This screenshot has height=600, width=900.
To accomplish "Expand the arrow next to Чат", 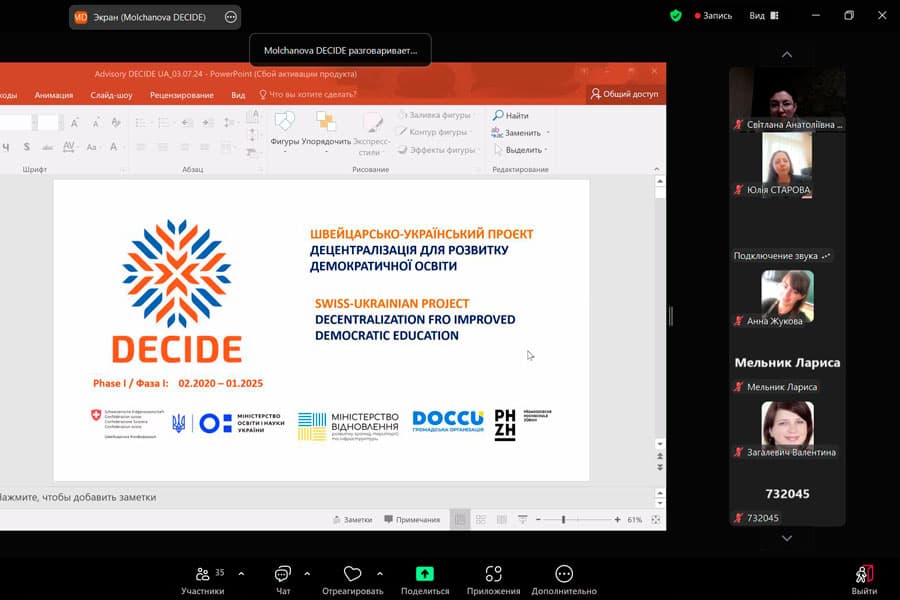I will pyautogui.click(x=307, y=573).
